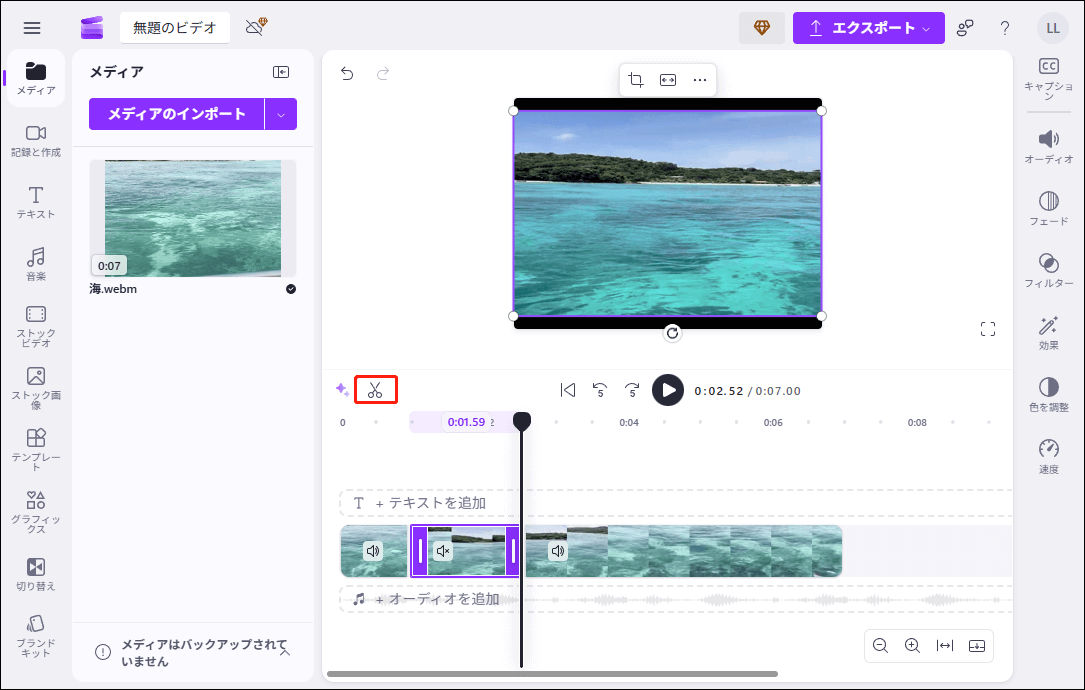Screen dimensions: 1085x690
Task: Open the crop tool above the preview
Action: click(637, 79)
